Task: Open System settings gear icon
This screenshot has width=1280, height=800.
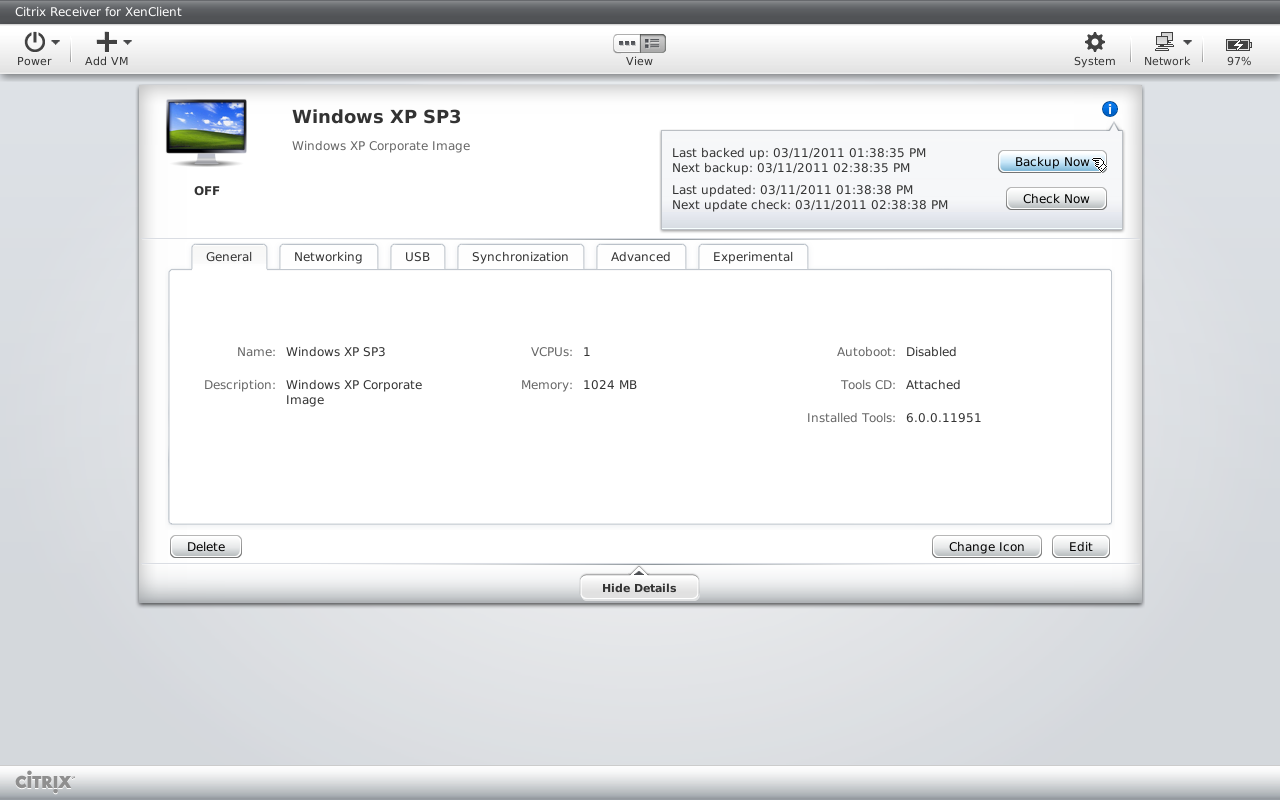Action: [1095, 42]
